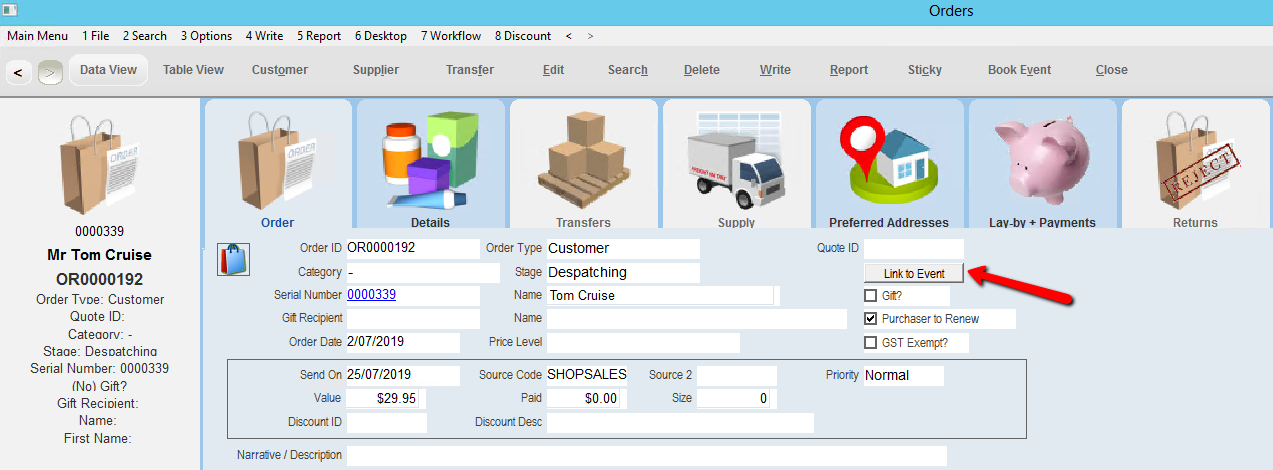The image size is (1273, 470).
Task: Follow the serial number 0000339 link
Action: (x=370, y=295)
